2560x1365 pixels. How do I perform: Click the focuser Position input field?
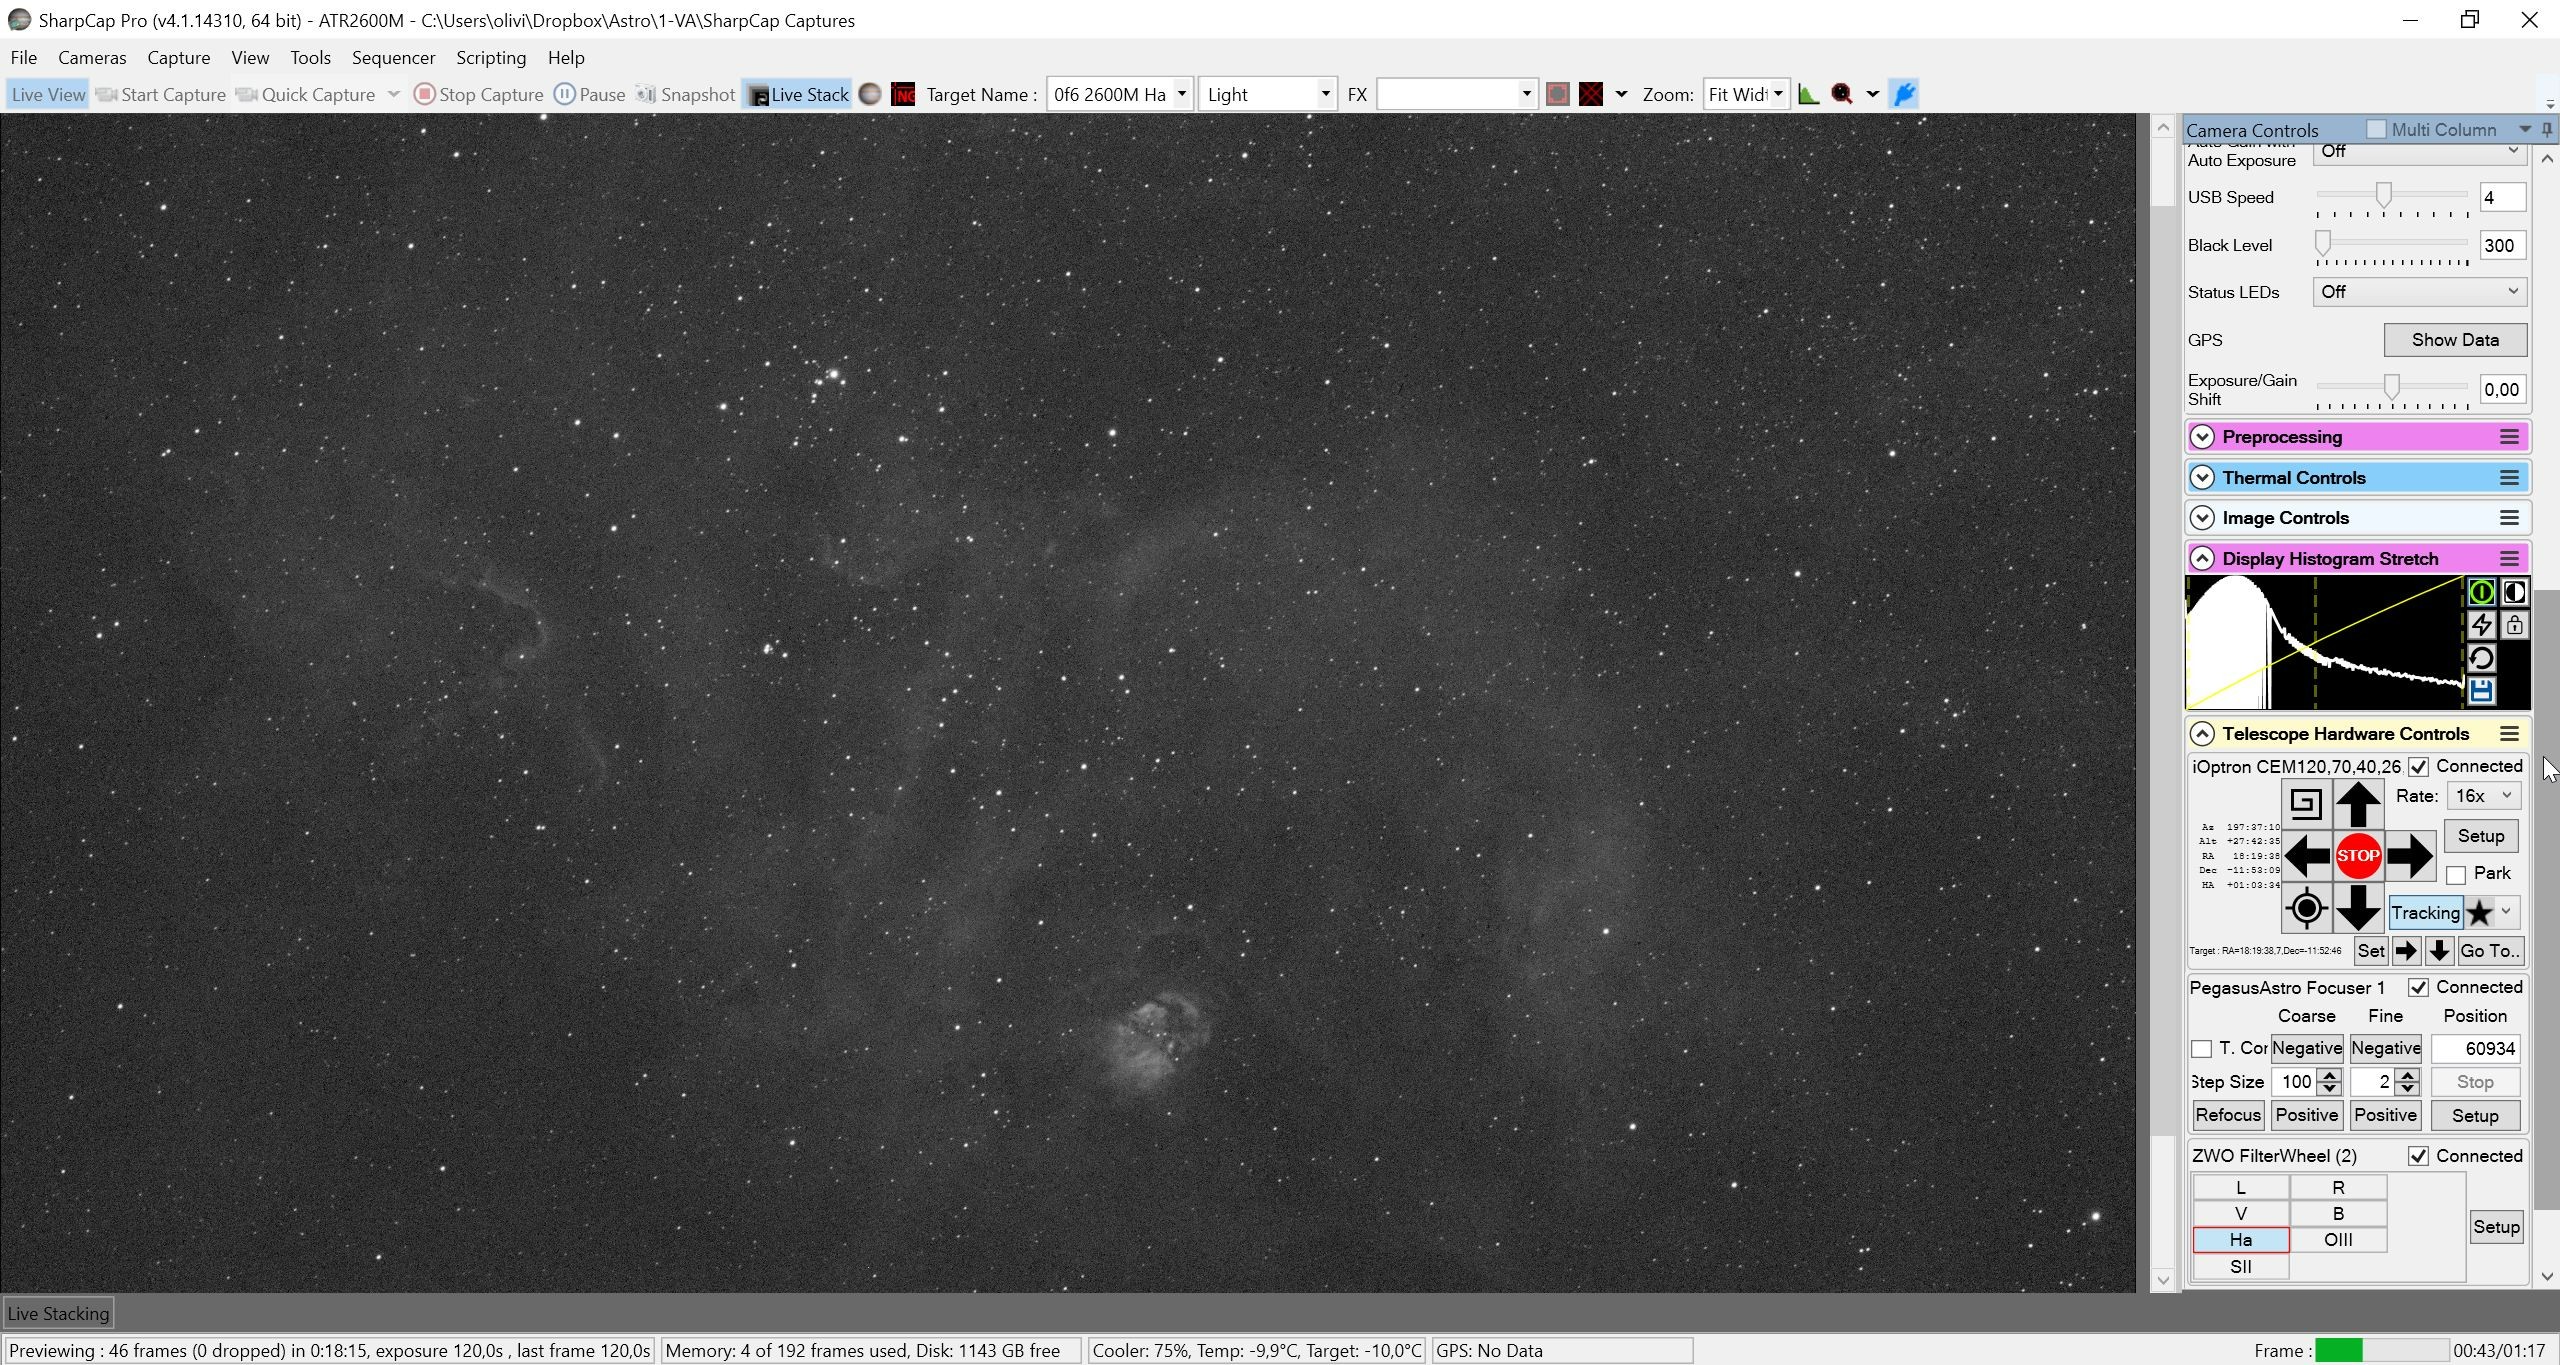tap(2475, 1049)
